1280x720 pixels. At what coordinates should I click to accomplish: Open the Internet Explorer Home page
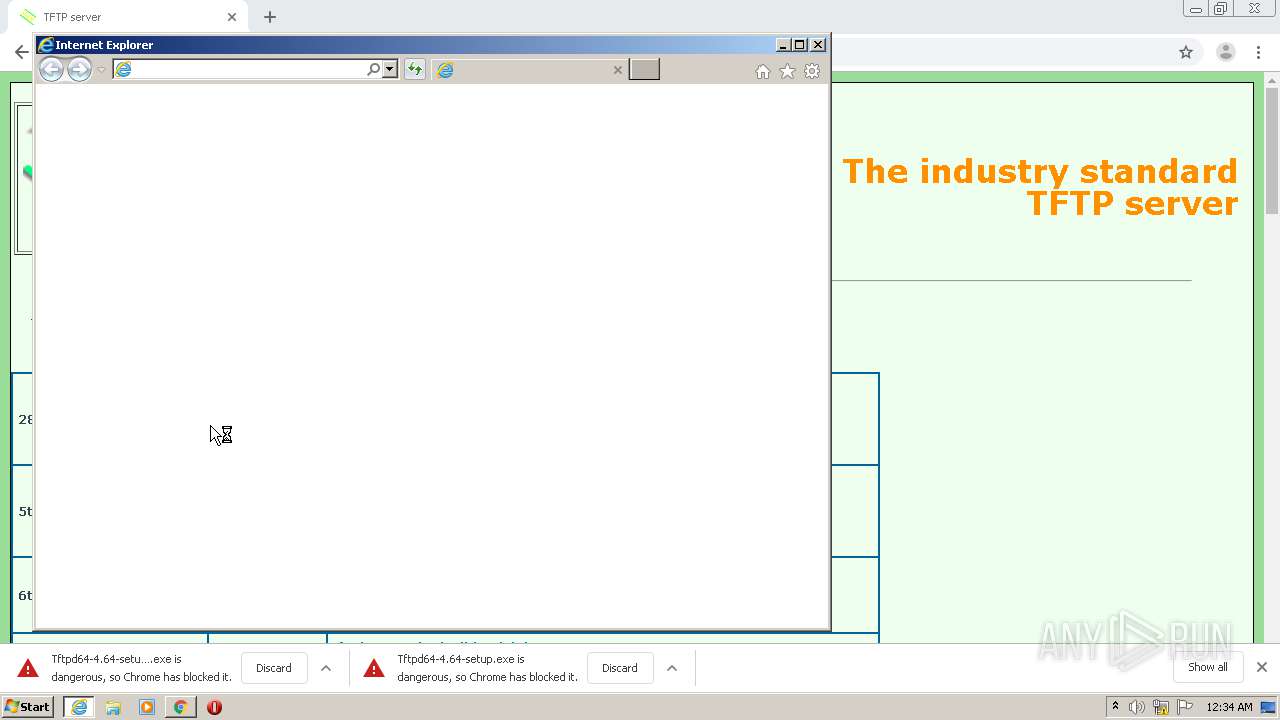[763, 71]
